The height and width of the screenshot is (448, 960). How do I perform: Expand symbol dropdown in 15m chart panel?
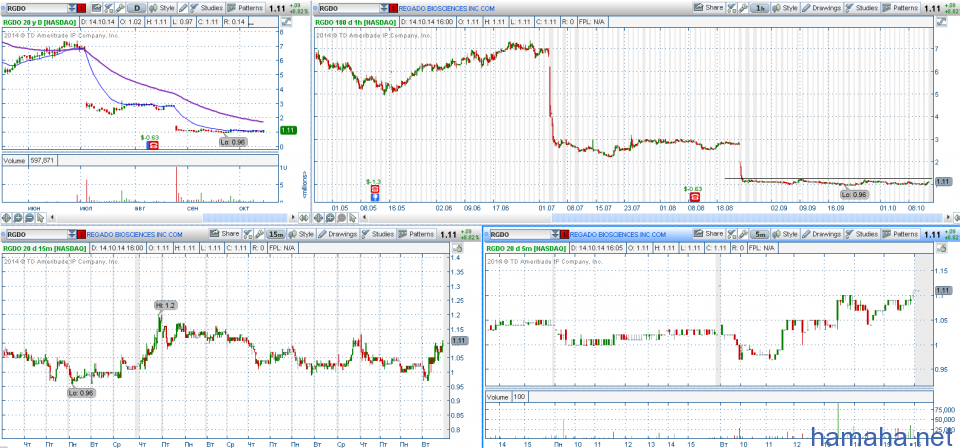point(72,234)
